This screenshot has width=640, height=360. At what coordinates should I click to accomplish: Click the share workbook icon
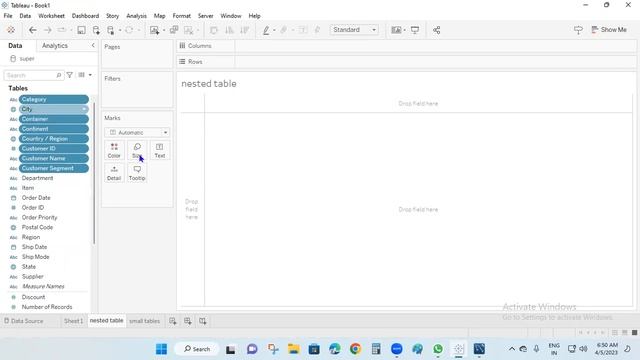436,30
